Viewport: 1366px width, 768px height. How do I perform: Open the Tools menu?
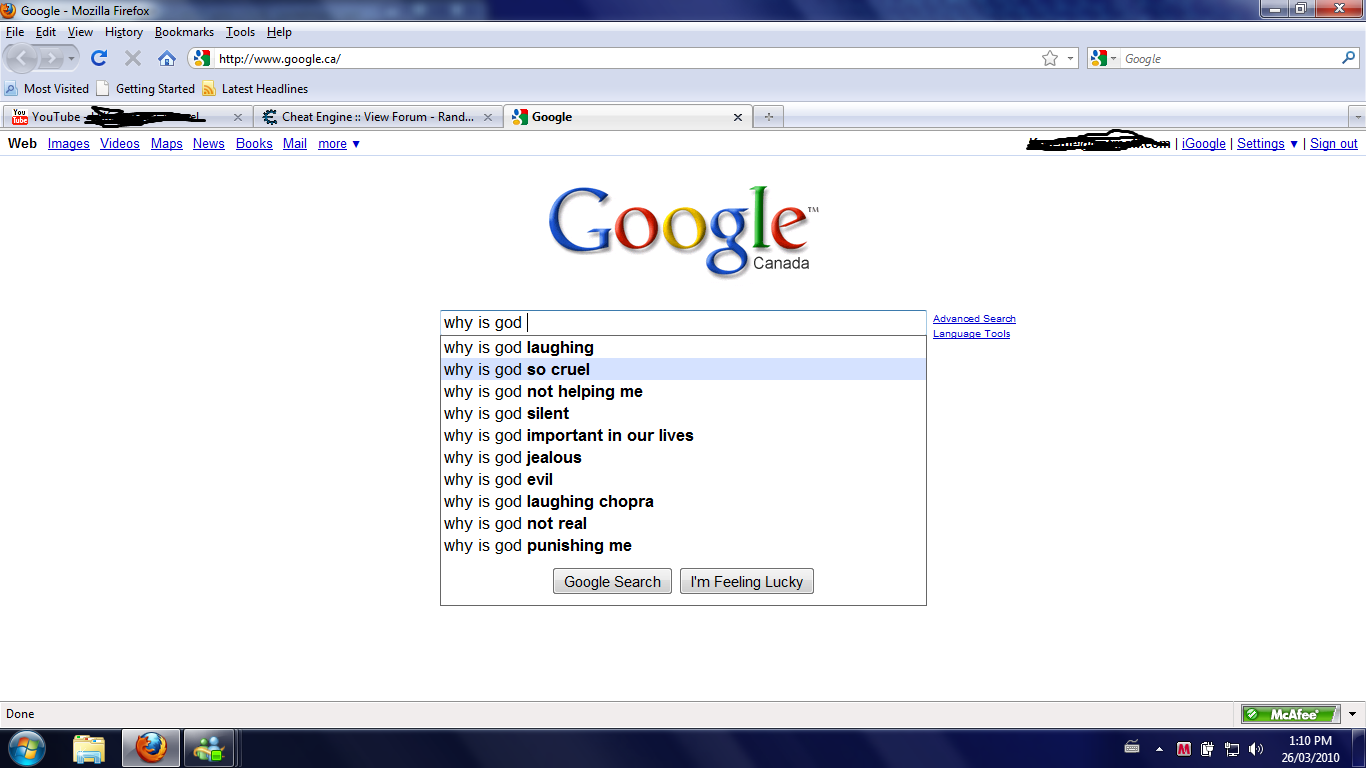(240, 32)
